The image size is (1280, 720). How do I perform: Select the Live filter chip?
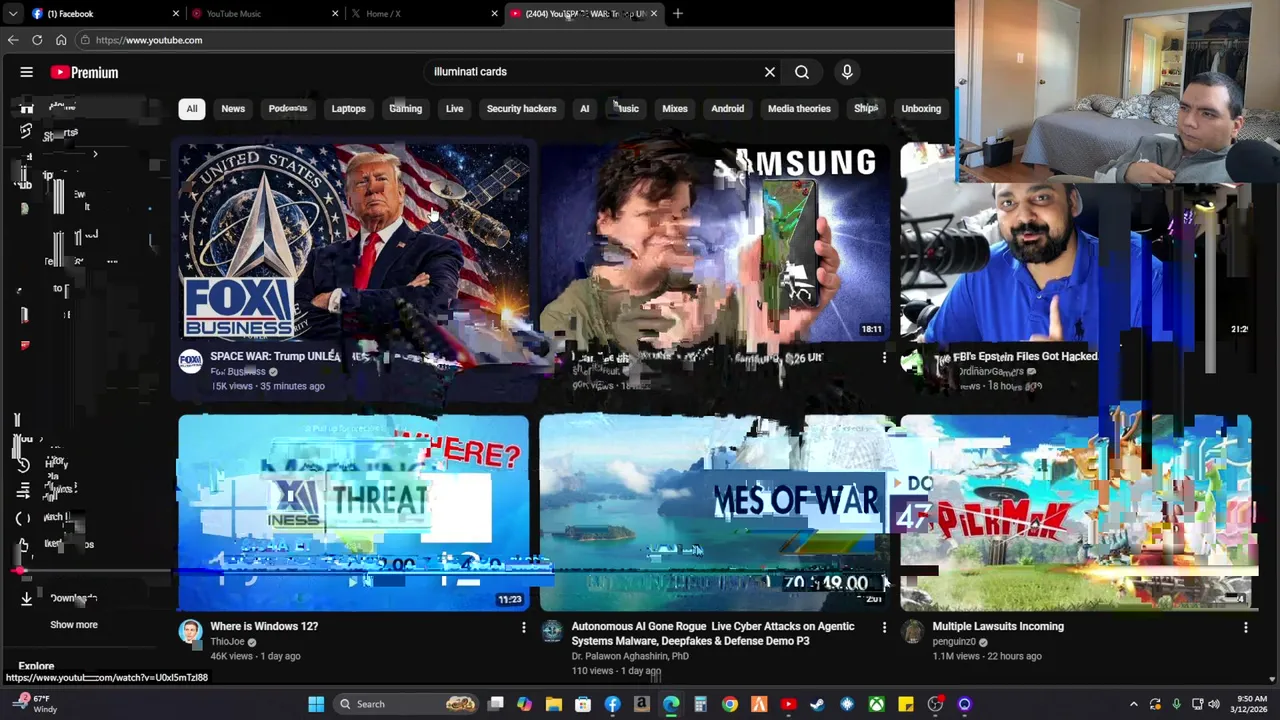pos(454,108)
